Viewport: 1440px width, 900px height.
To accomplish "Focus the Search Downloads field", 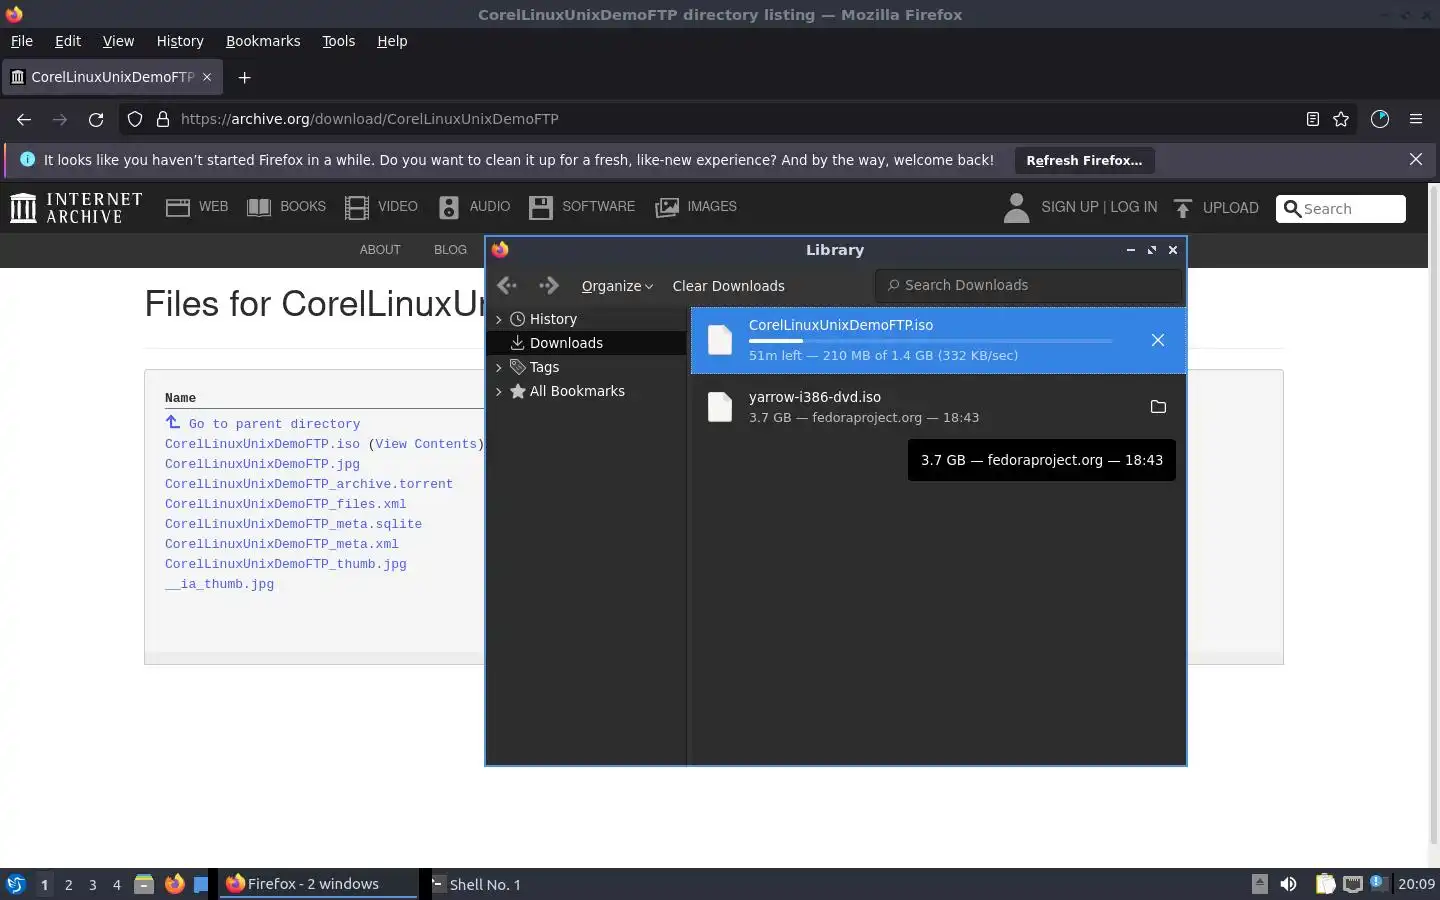I will [1029, 285].
